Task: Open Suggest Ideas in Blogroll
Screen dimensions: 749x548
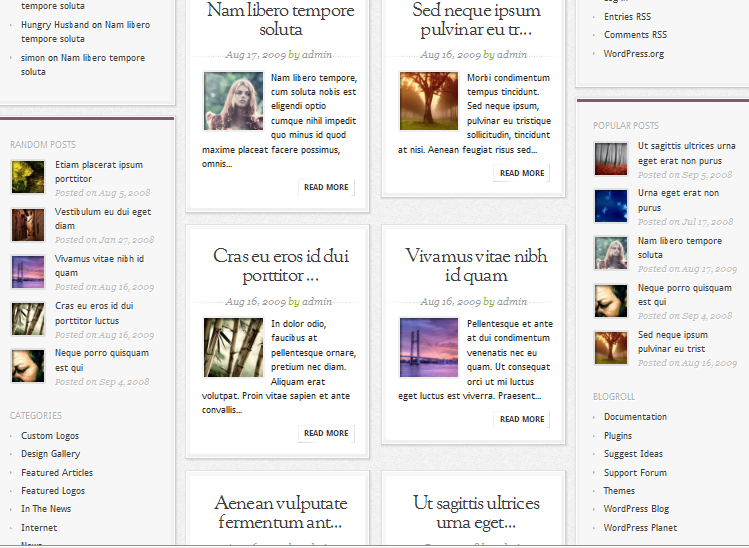Action: pos(633,454)
